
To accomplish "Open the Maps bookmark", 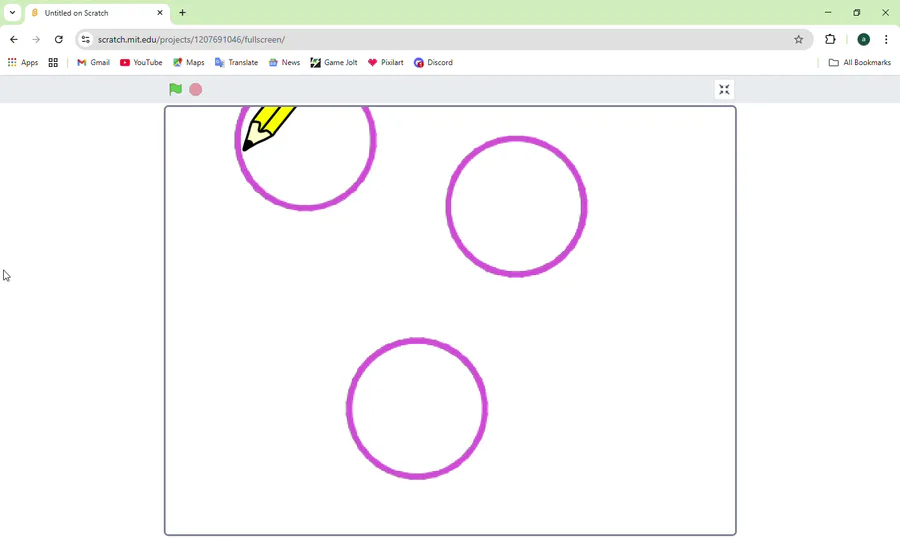I will [189, 63].
